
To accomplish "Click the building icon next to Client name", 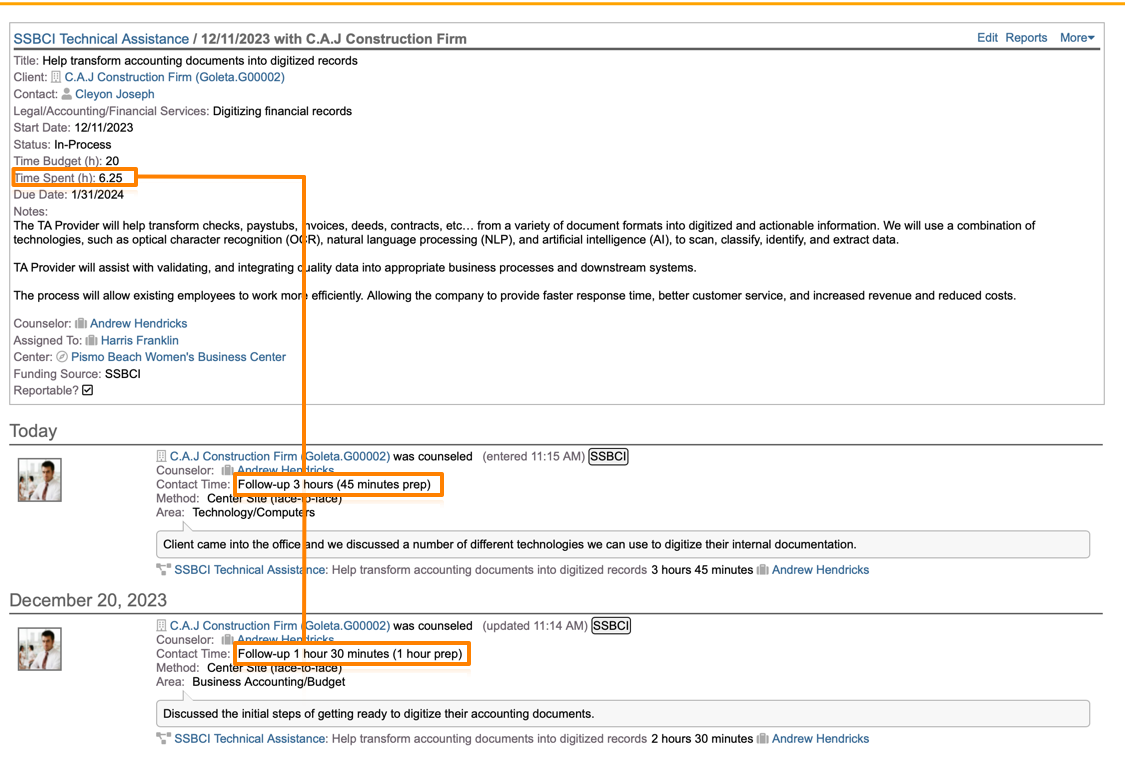I will pos(56,77).
